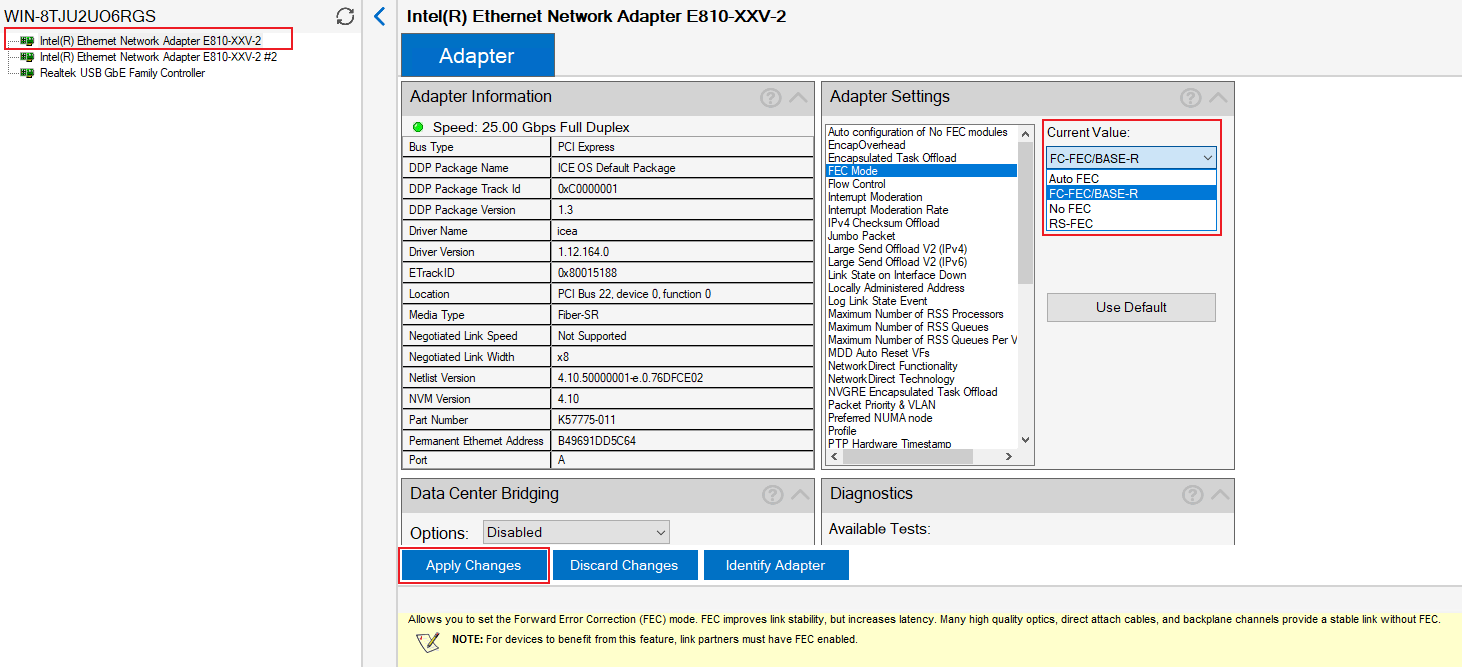Refresh the adapter list icon
The image size is (1462, 667).
tap(345, 16)
